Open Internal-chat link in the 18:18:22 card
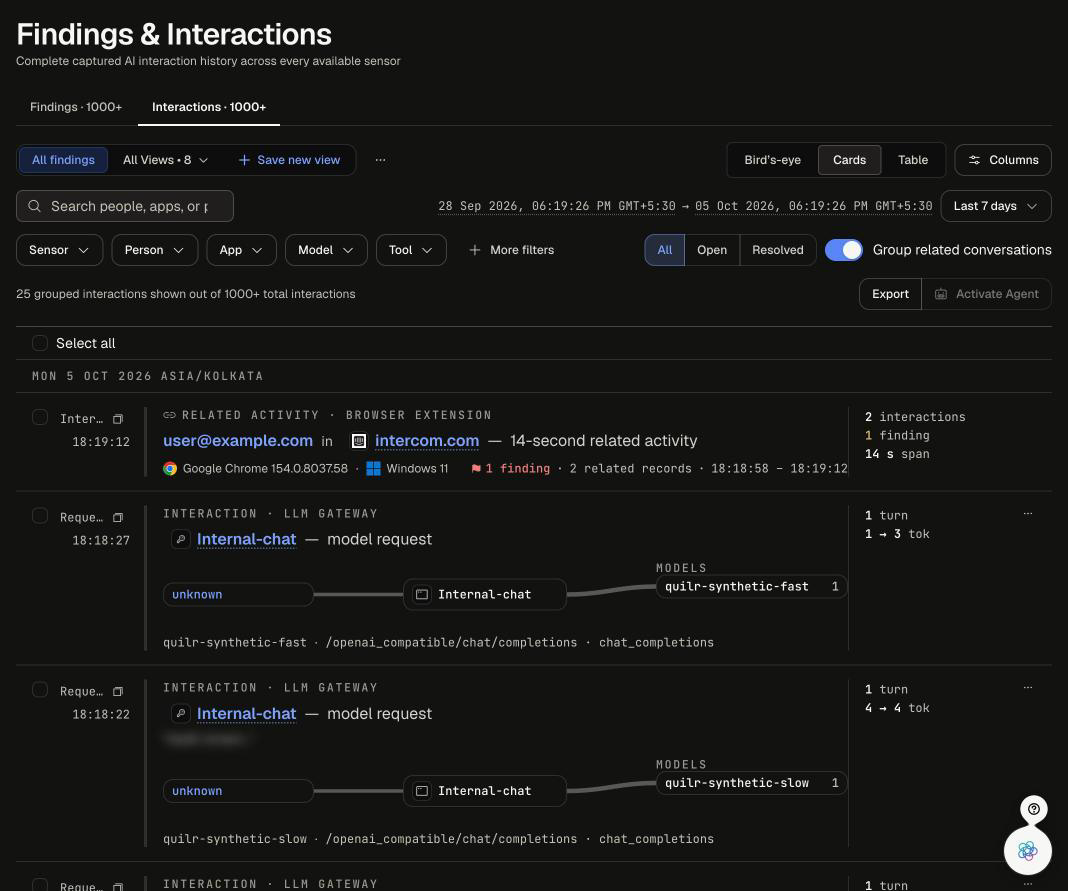 pyautogui.click(x=247, y=714)
